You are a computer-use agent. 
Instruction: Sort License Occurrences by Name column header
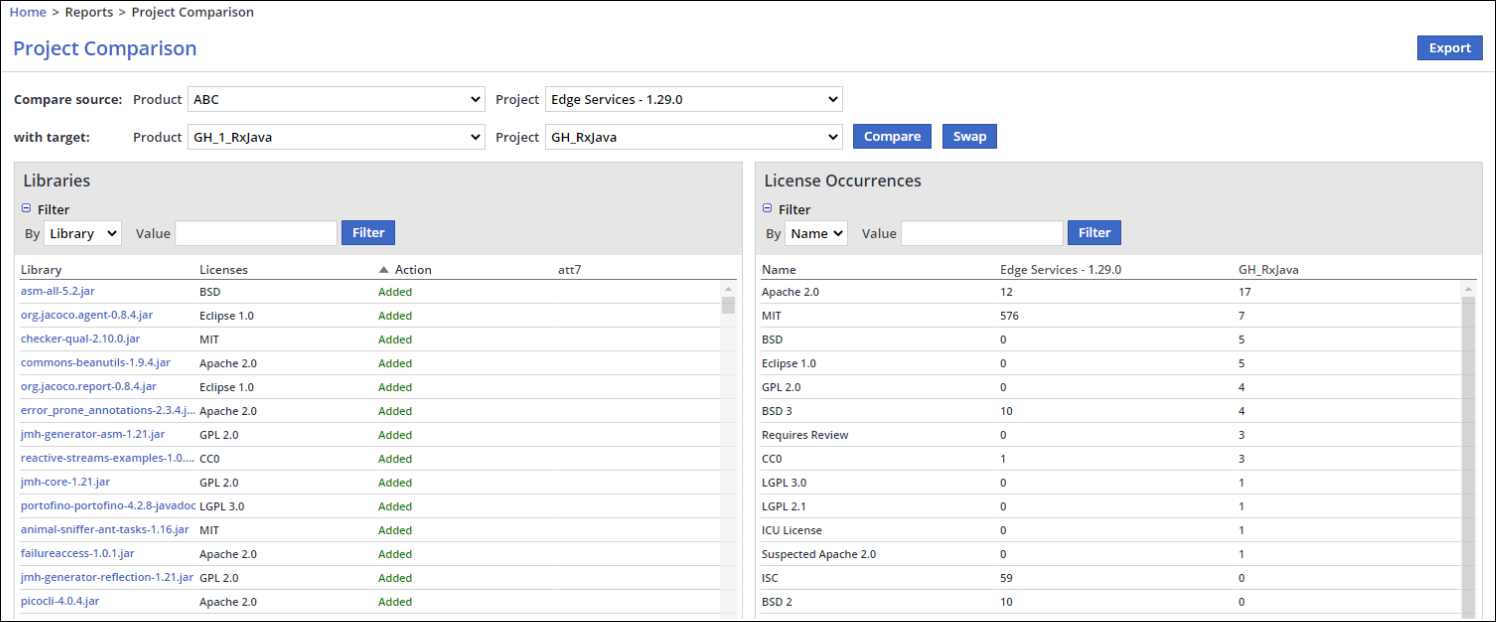781,270
